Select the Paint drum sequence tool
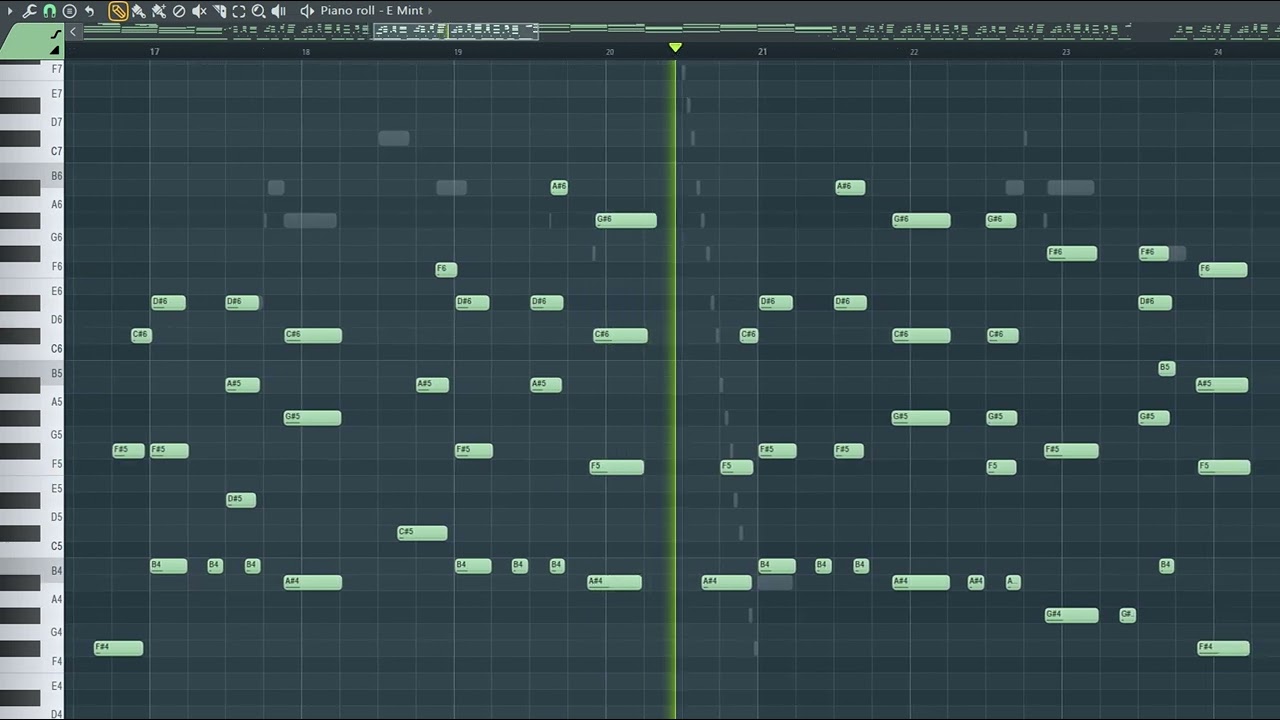 (x=159, y=11)
